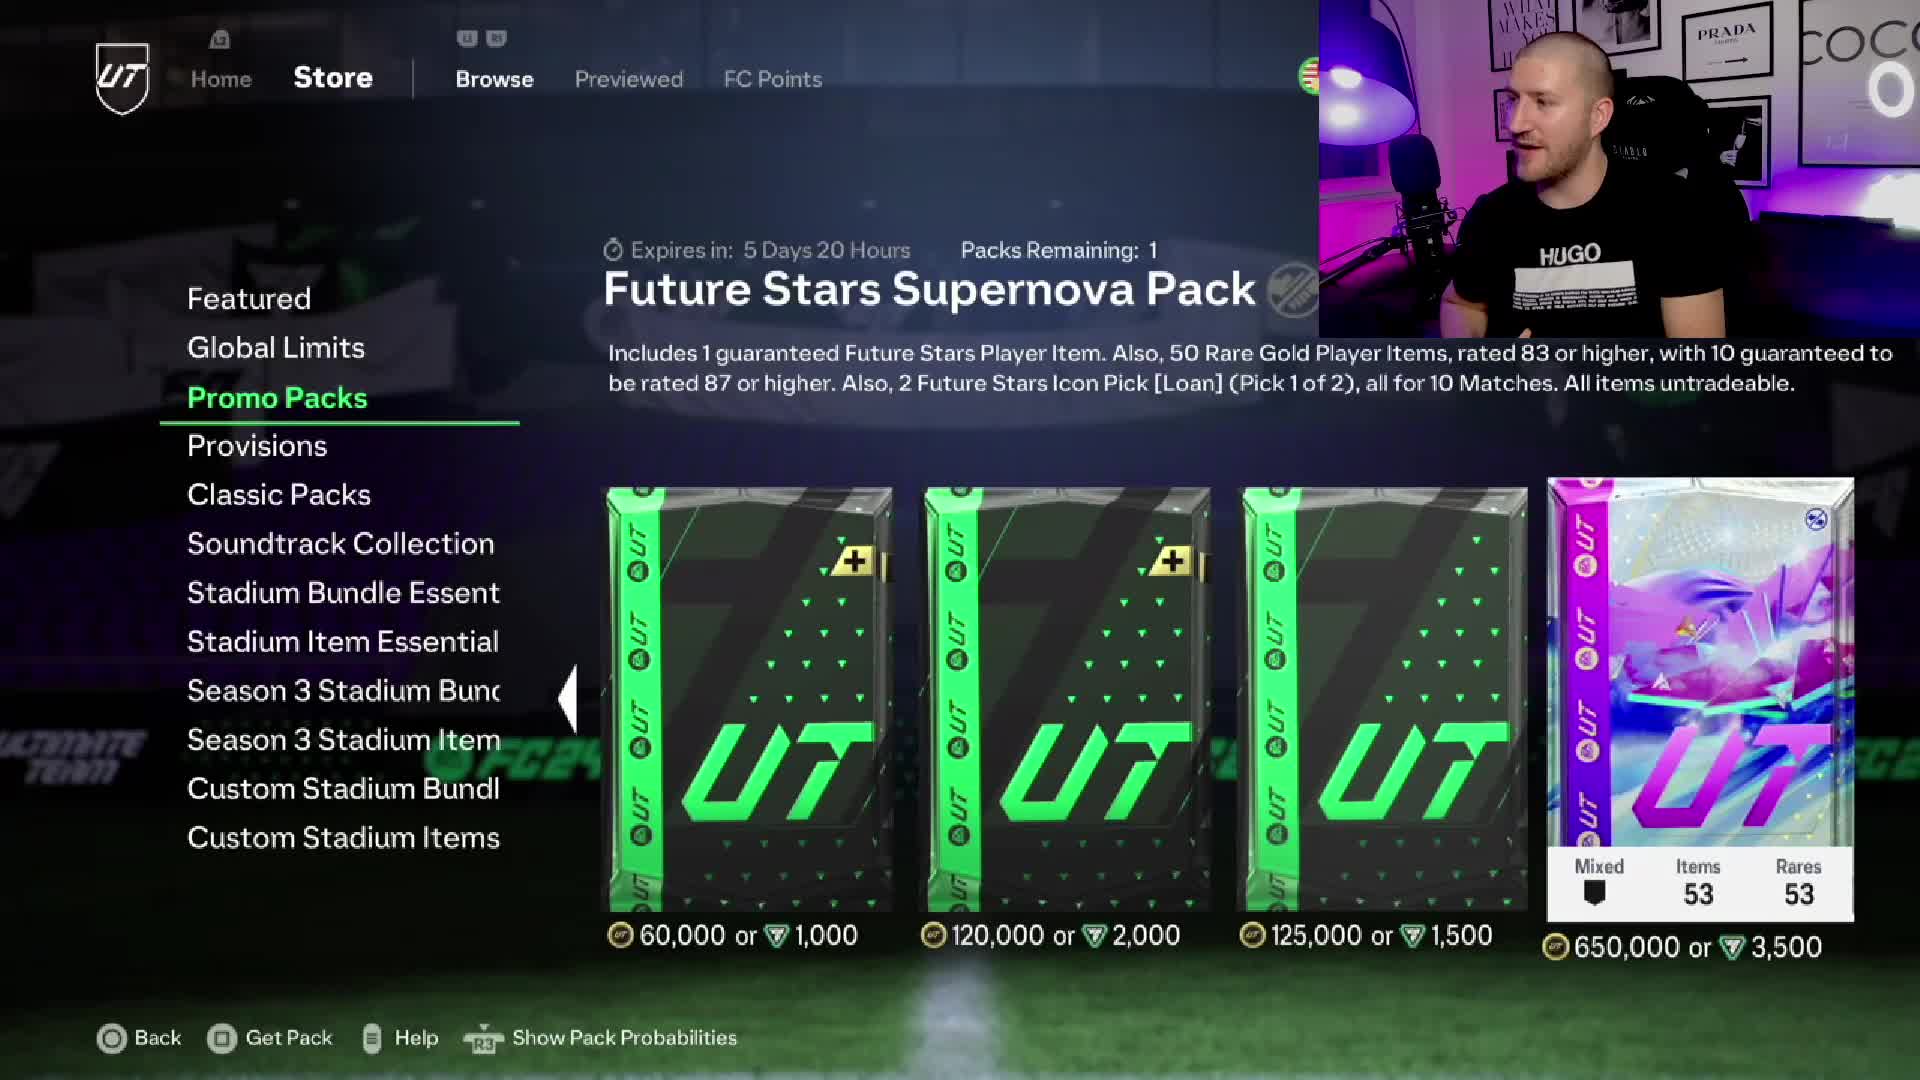Click the coin icon beside 60,000 price
The image size is (1920, 1080).
click(x=620, y=935)
